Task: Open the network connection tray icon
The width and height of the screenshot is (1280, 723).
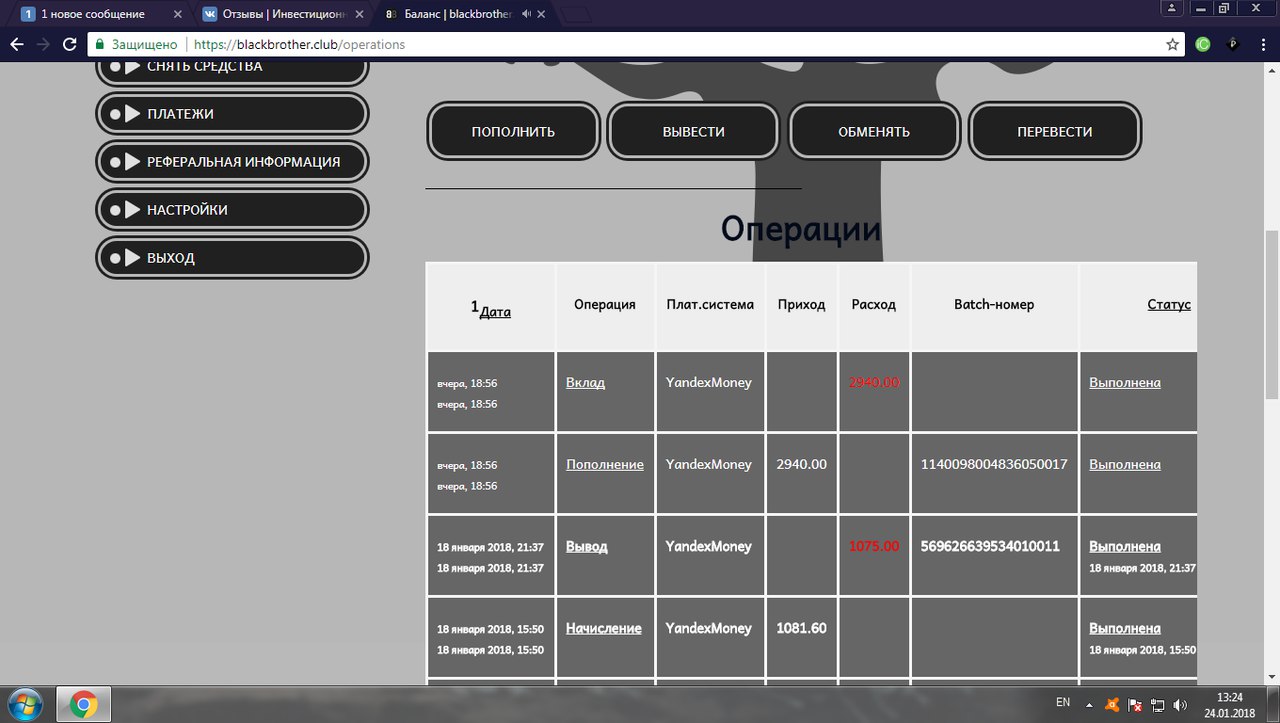Action: 1157,704
